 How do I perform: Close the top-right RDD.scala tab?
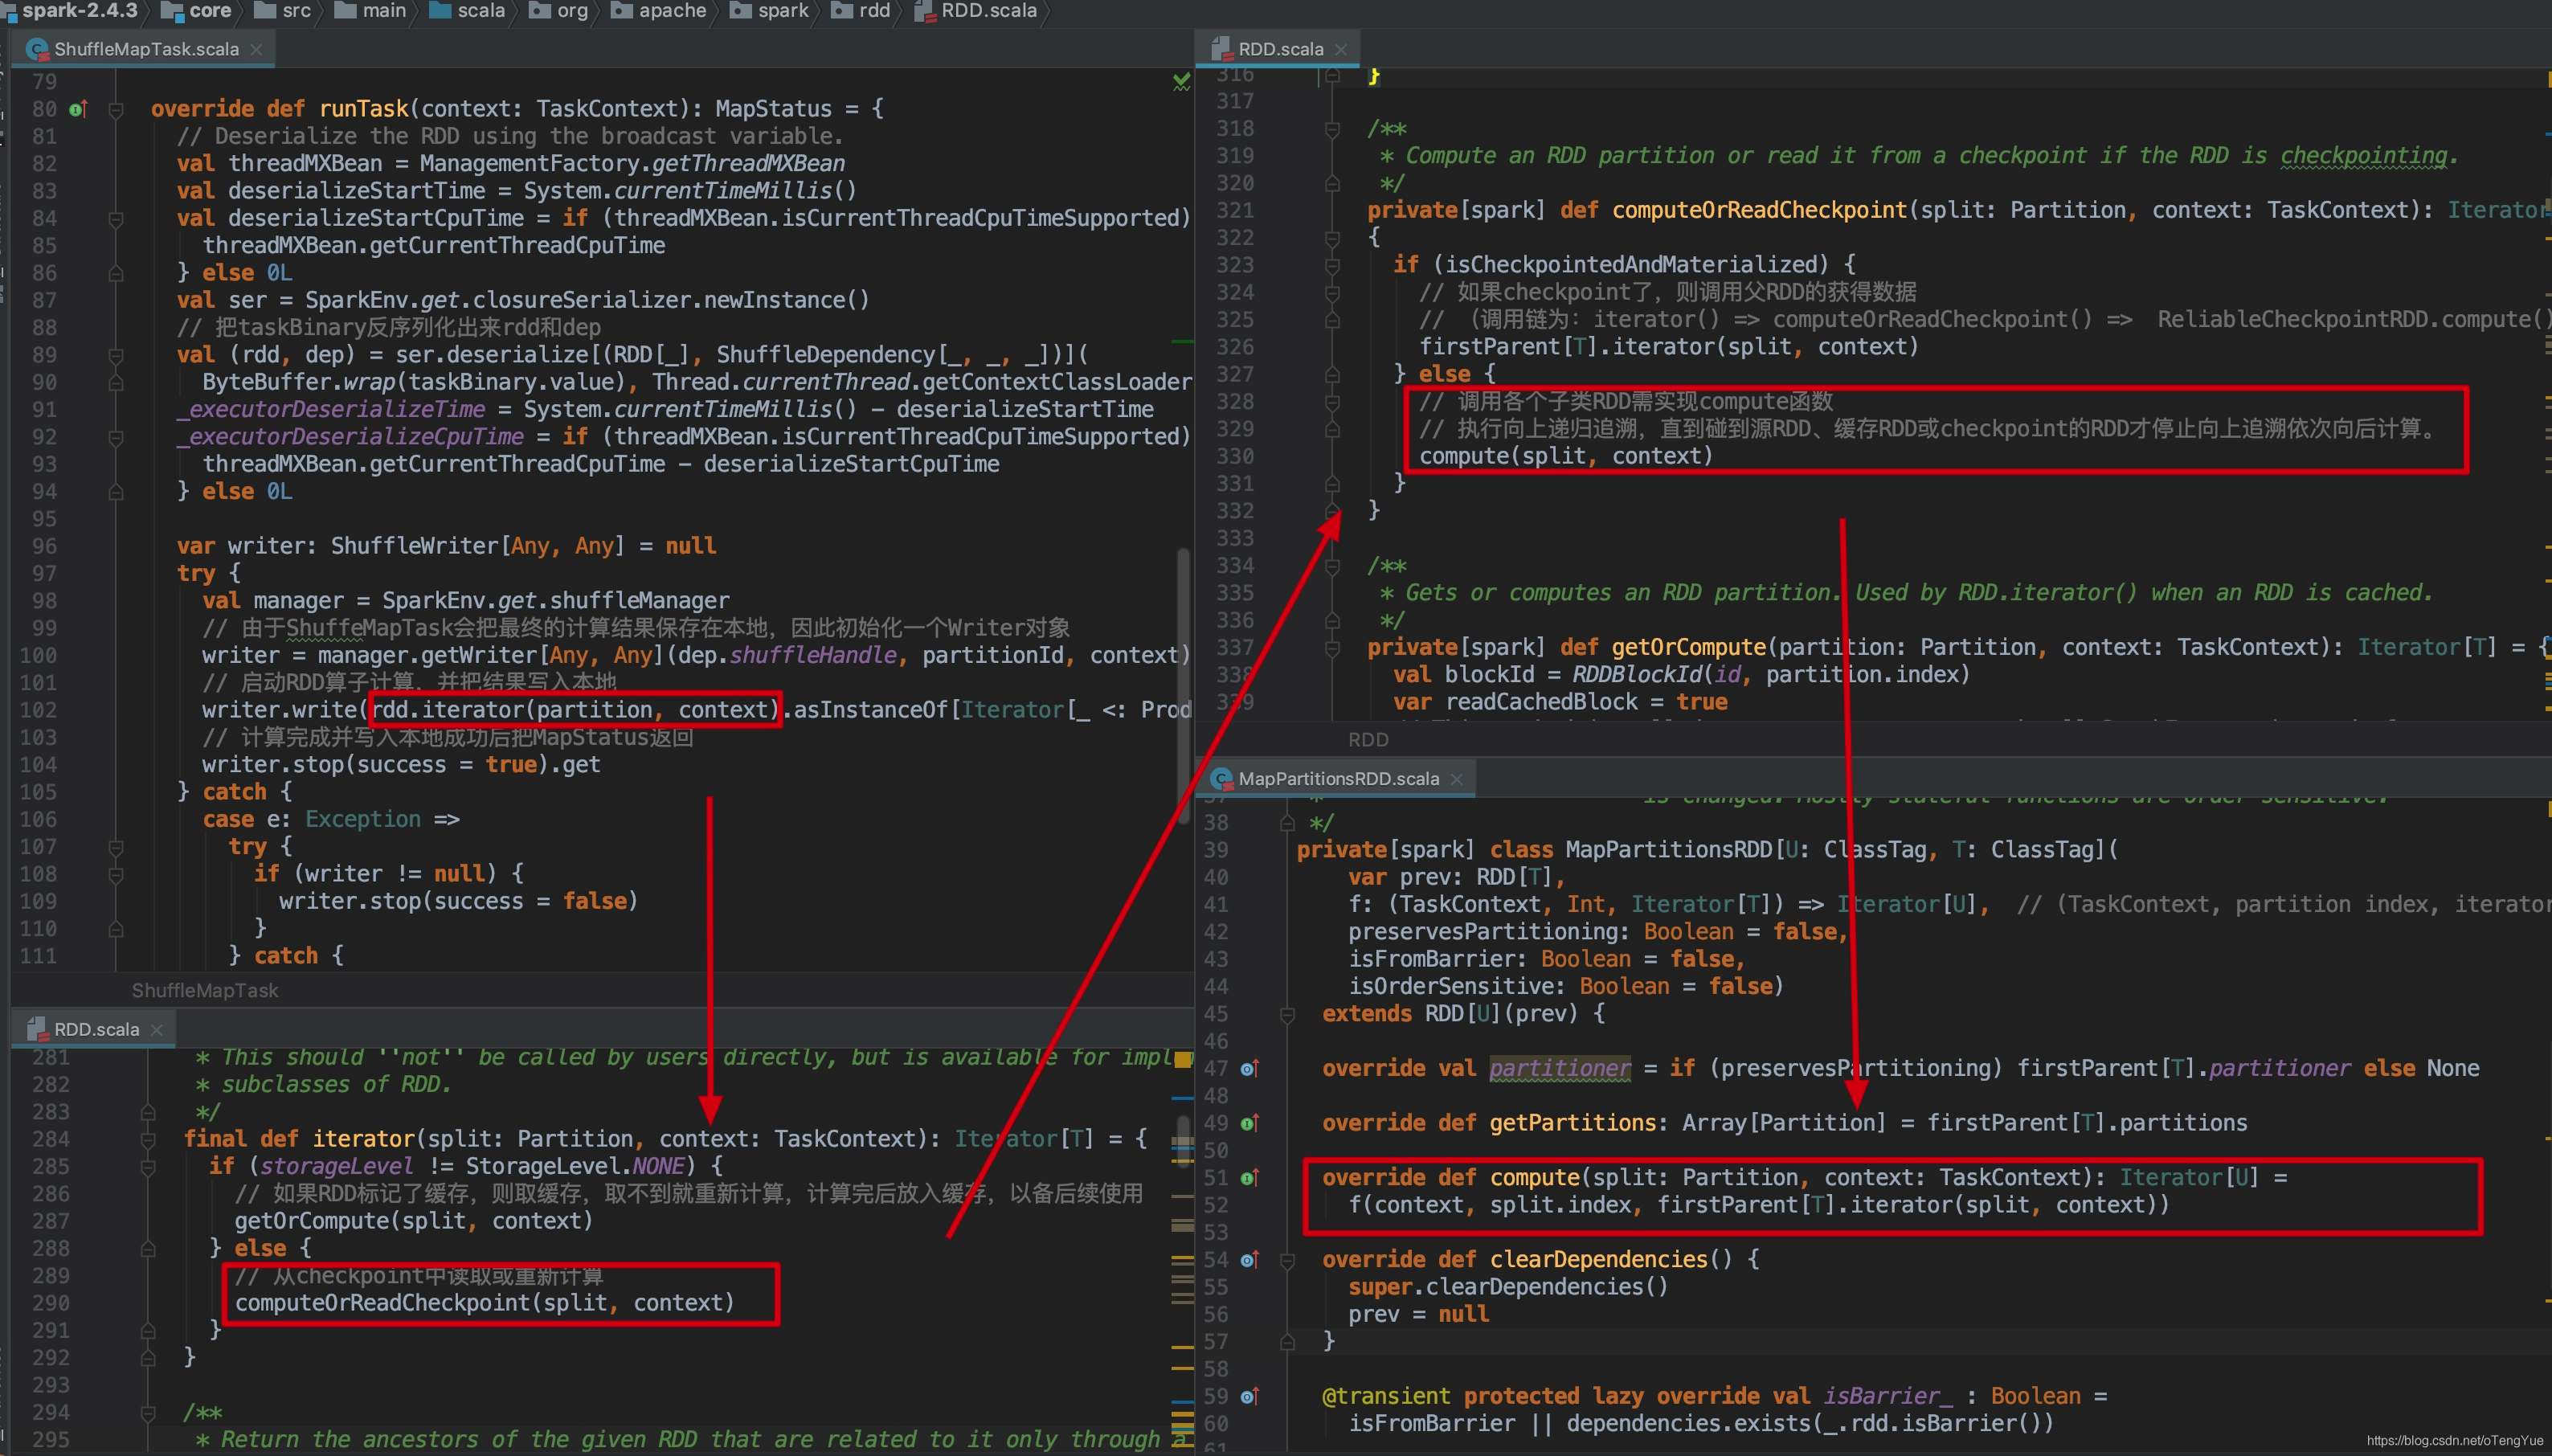(1341, 49)
